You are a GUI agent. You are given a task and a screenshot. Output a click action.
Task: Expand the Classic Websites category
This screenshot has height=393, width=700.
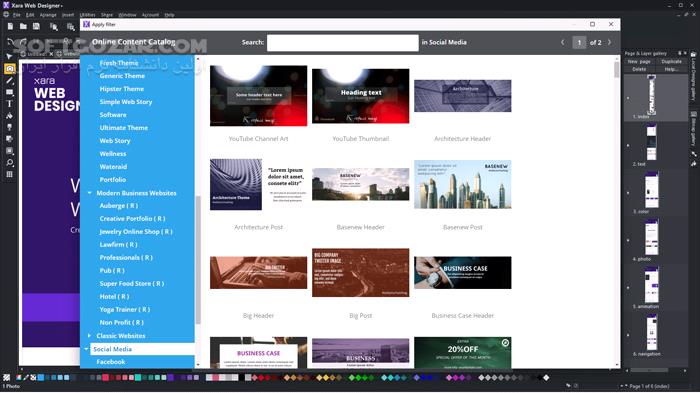(89, 335)
